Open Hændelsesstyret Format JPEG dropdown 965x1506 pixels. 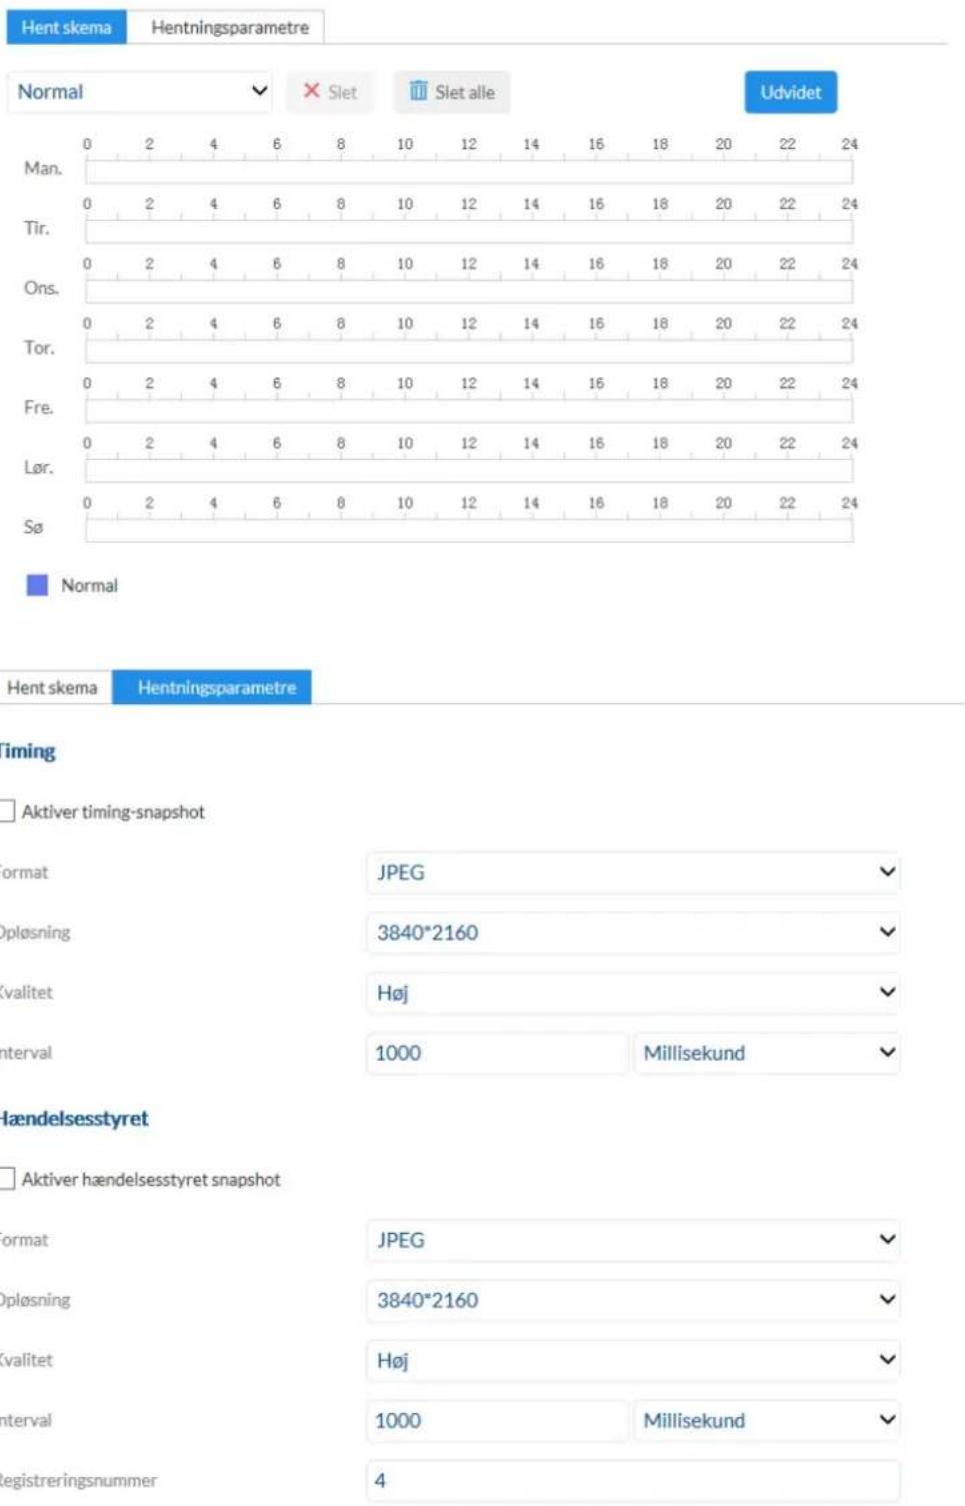point(633,1240)
